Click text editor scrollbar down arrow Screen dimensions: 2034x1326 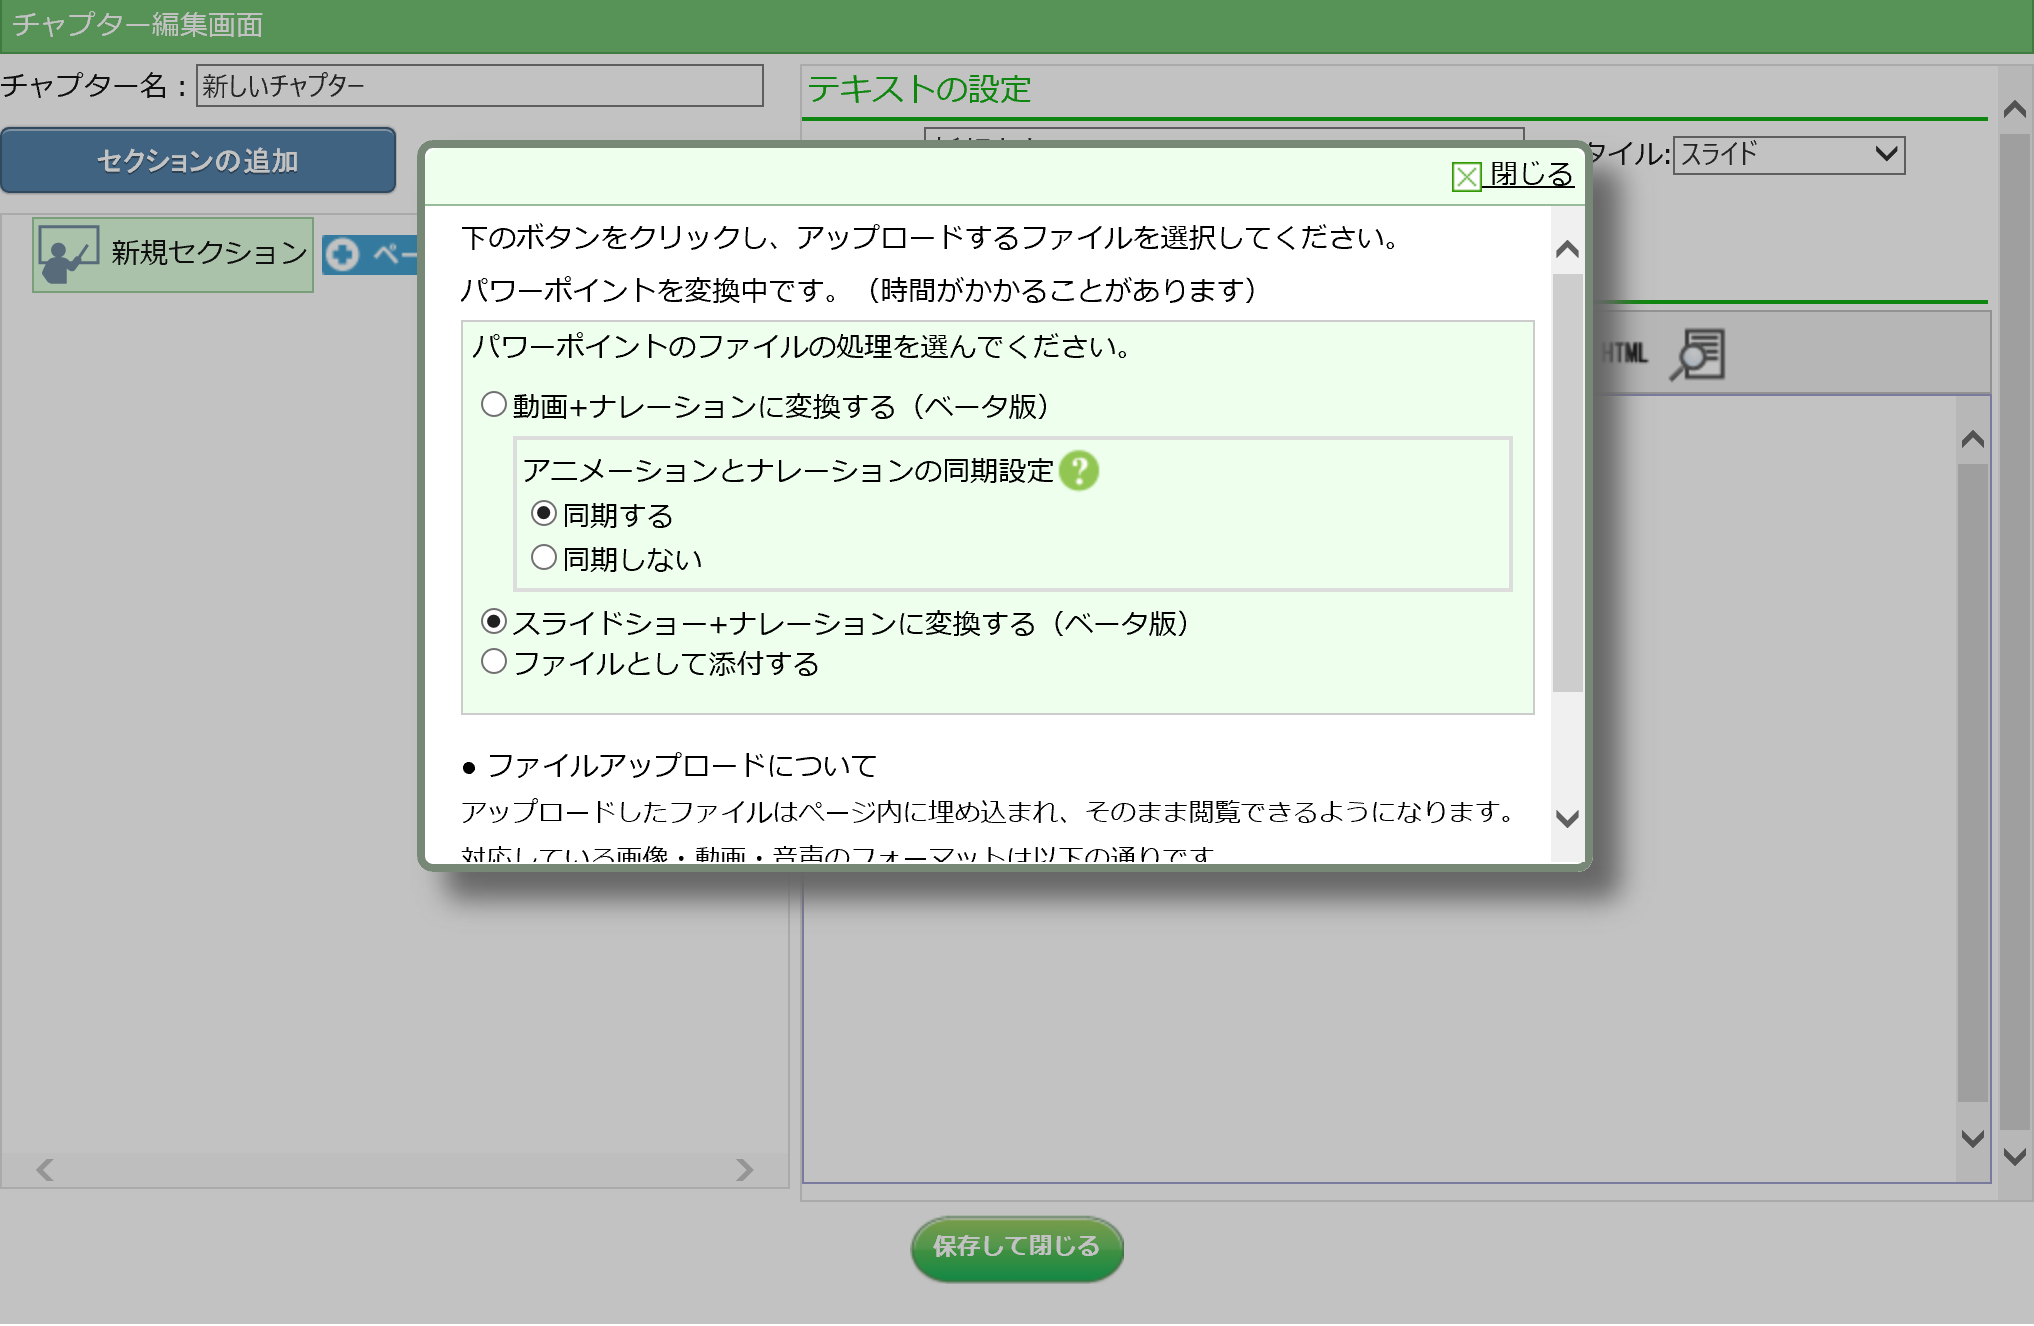(x=1972, y=1138)
